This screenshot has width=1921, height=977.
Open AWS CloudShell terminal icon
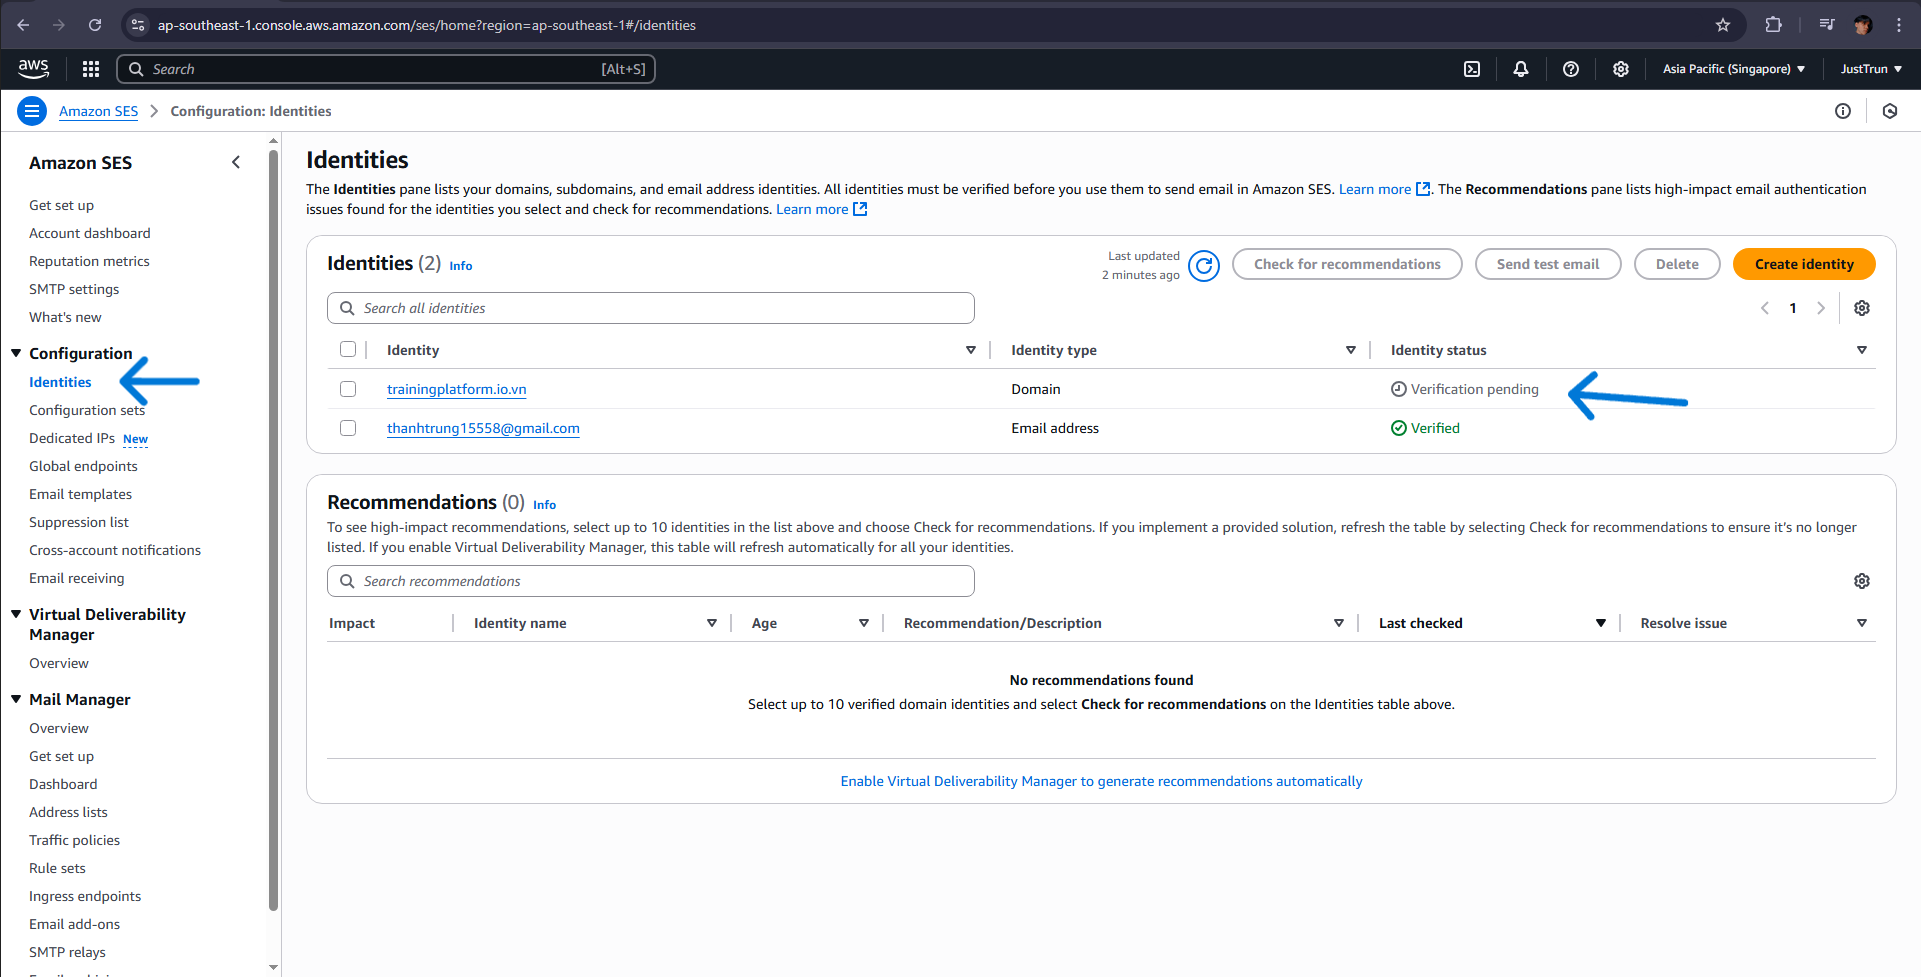[1472, 69]
